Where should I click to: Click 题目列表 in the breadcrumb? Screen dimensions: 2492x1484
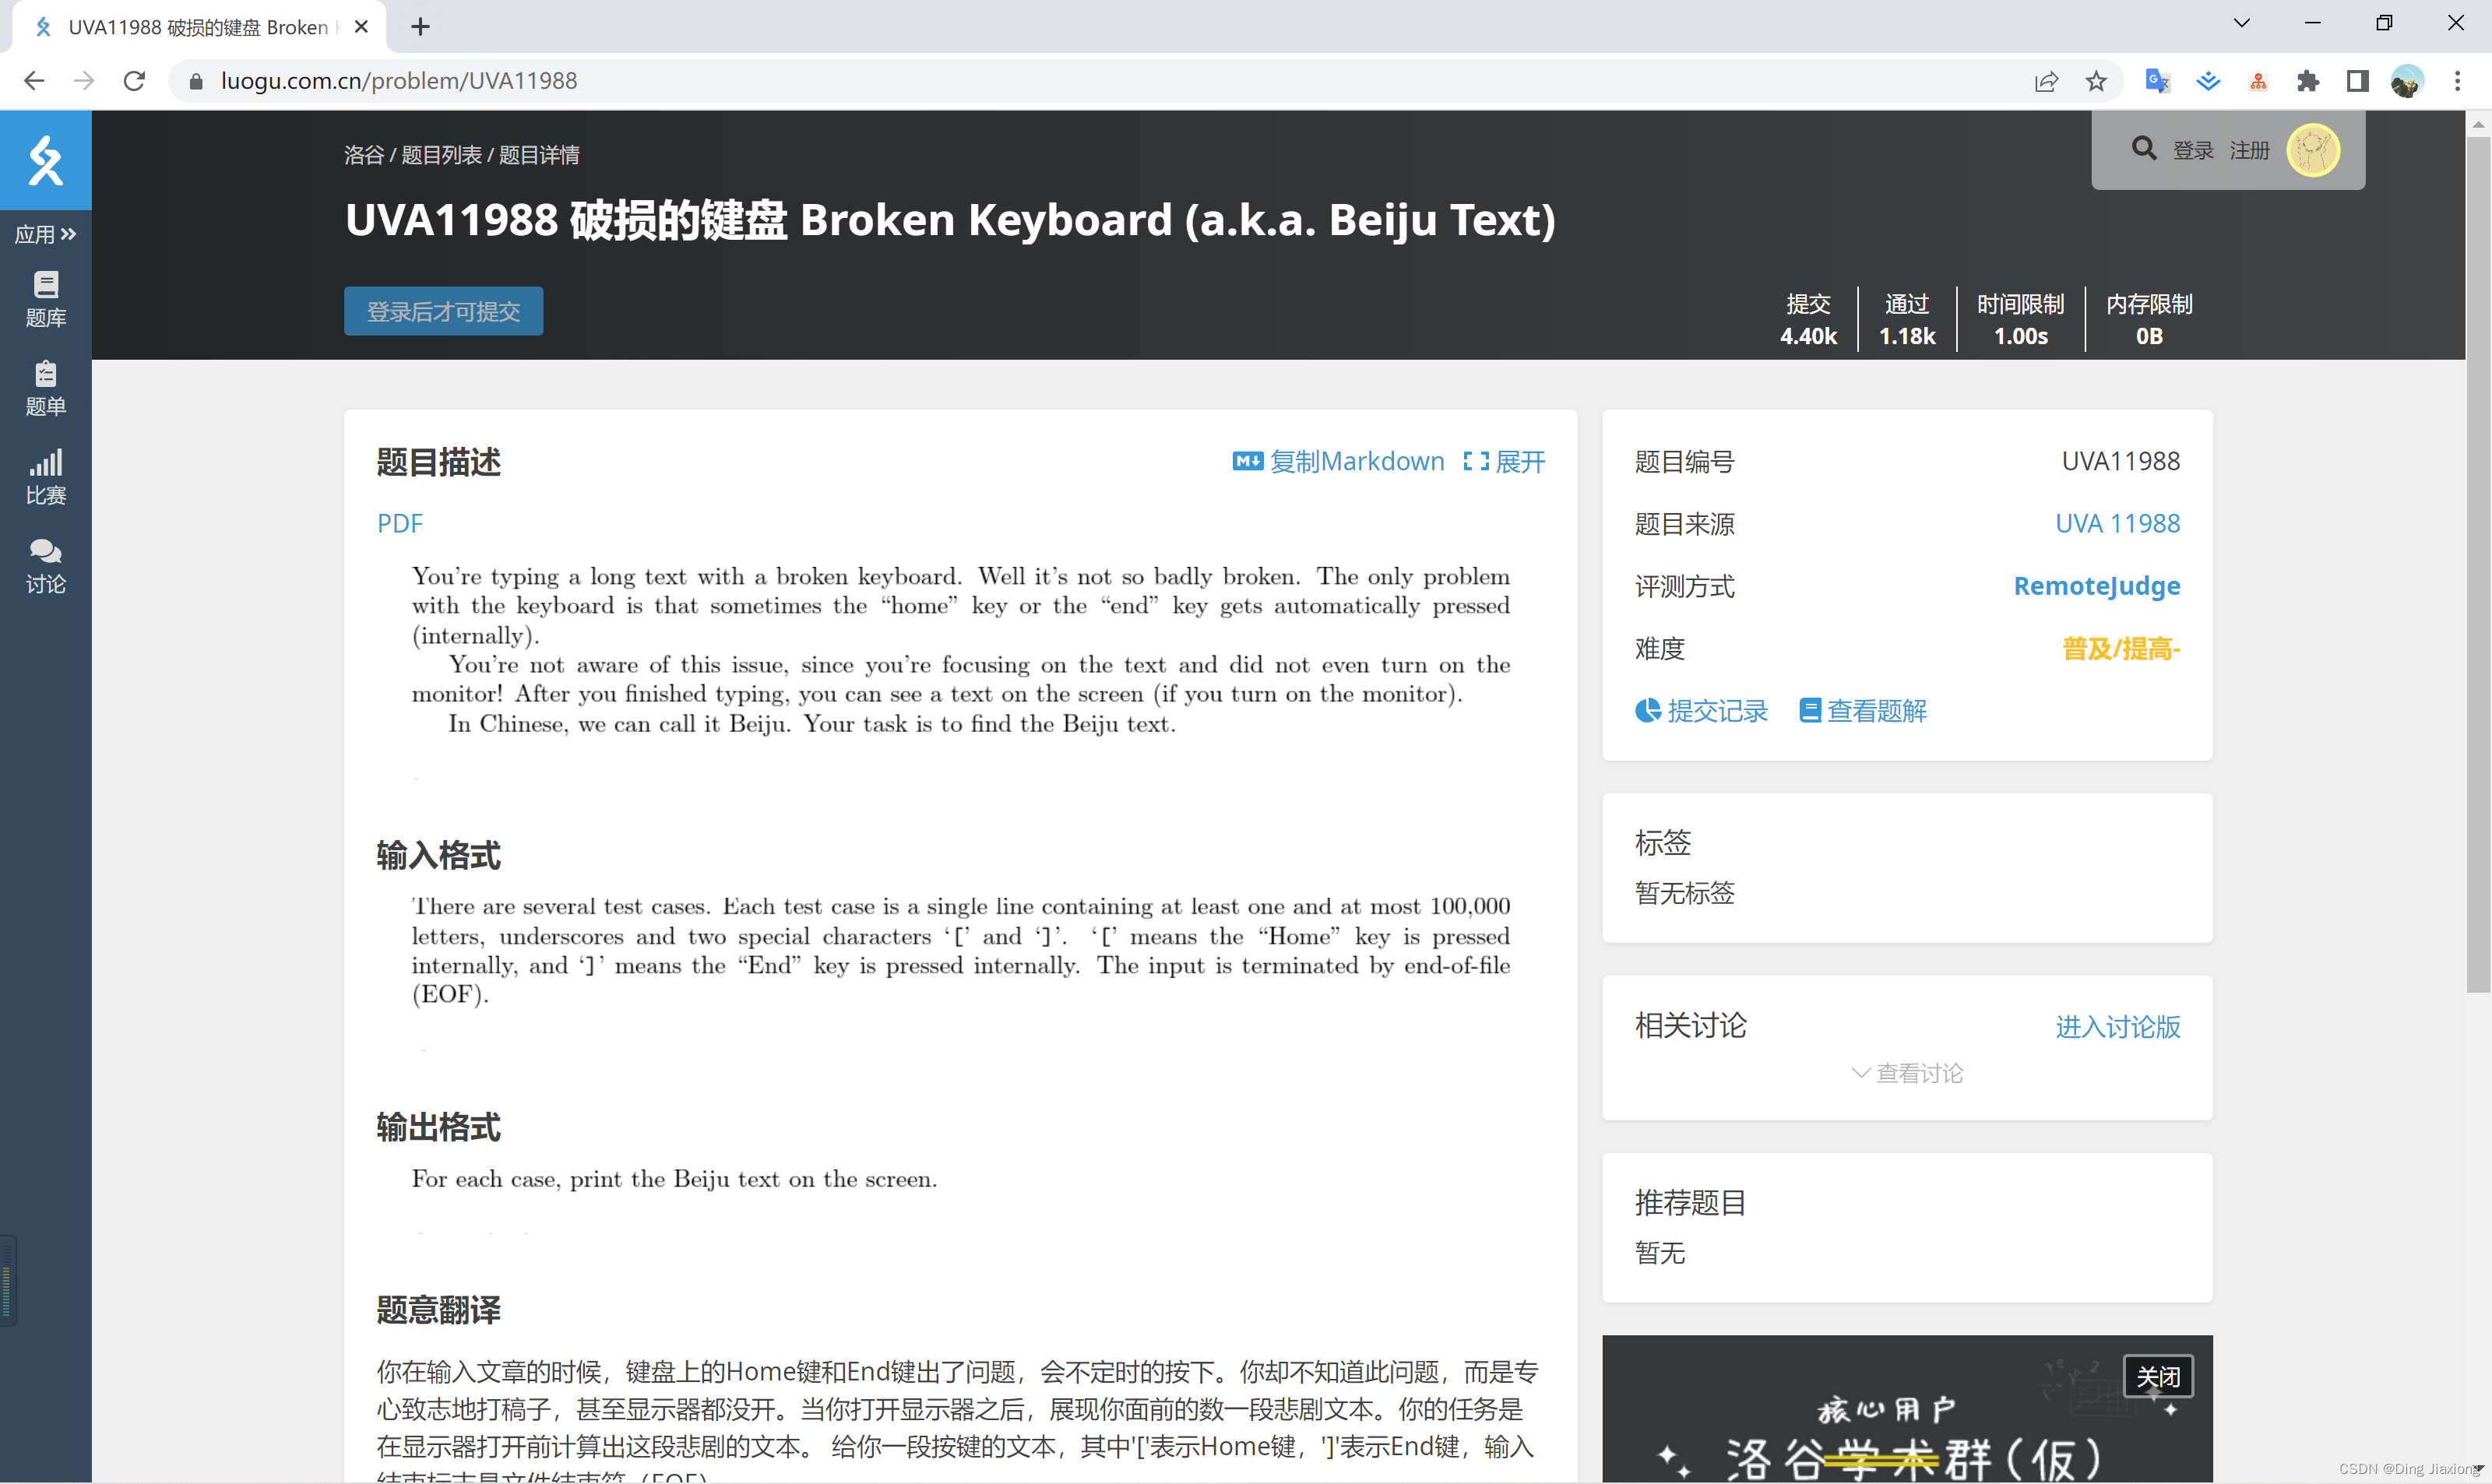(441, 155)
